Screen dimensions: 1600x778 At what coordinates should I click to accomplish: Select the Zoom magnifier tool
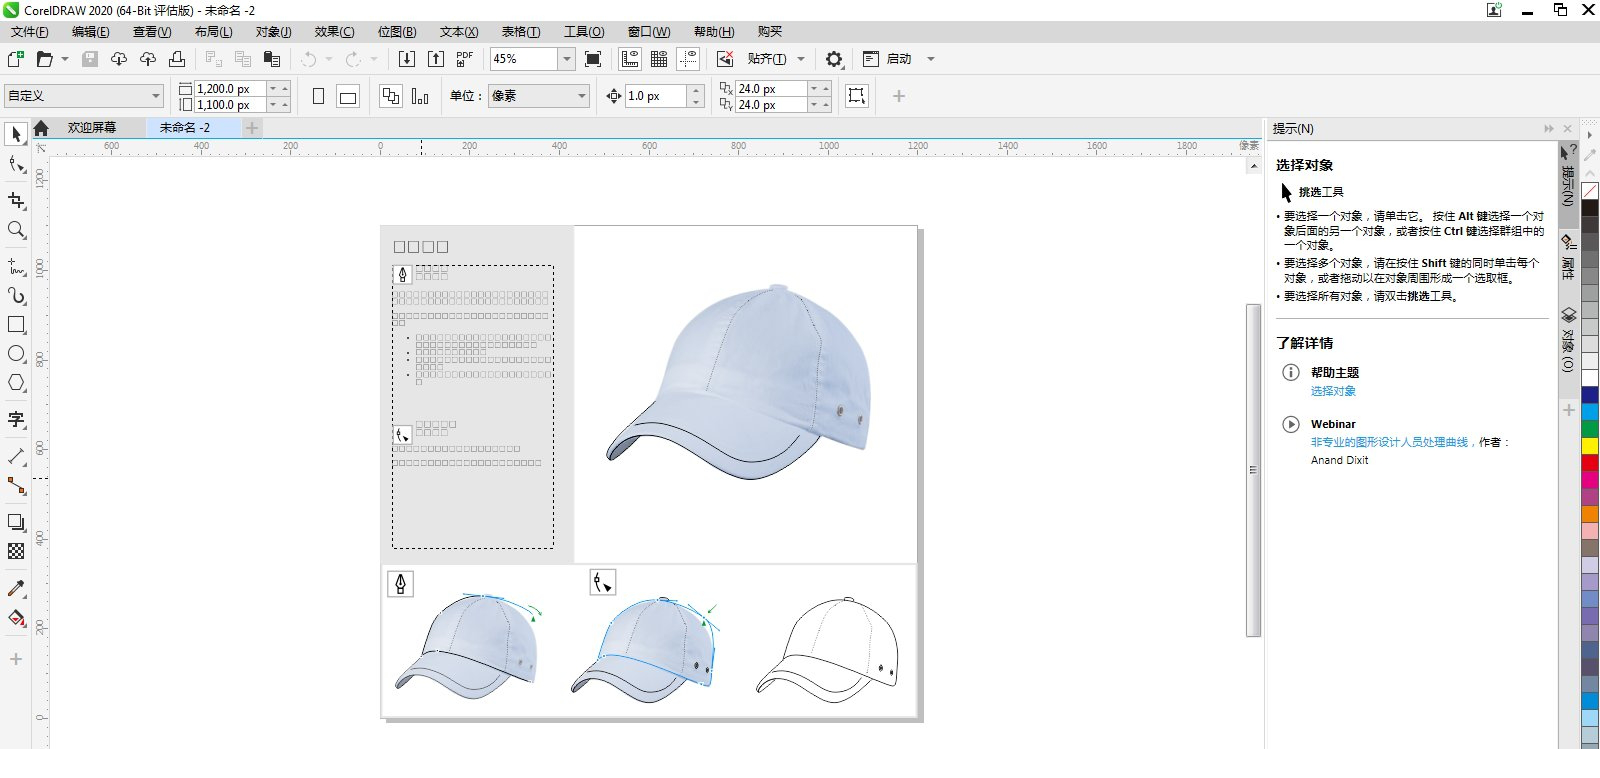[16, 230]
